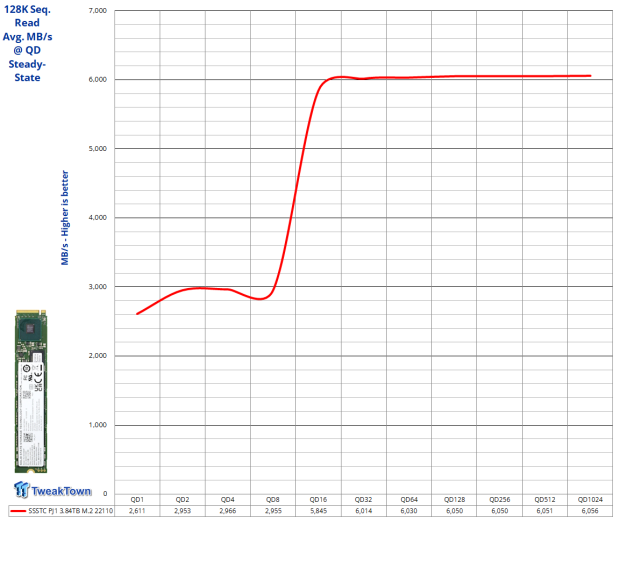Click the 0 y-axis label
620x568 pixels.
coord(105,494)
